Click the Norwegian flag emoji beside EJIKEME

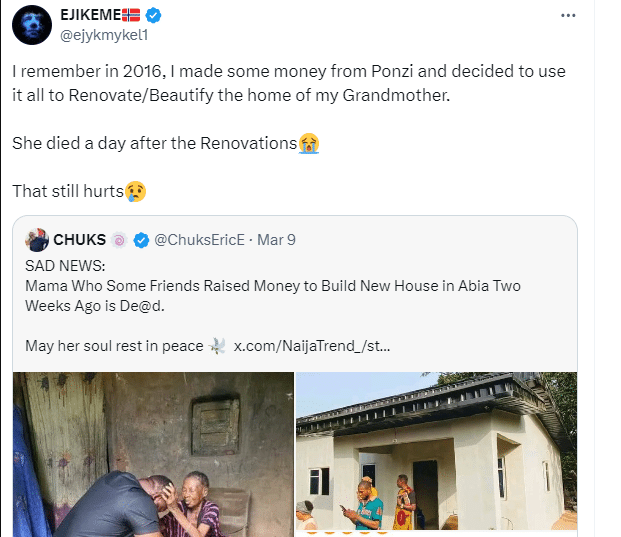(132, 15)
